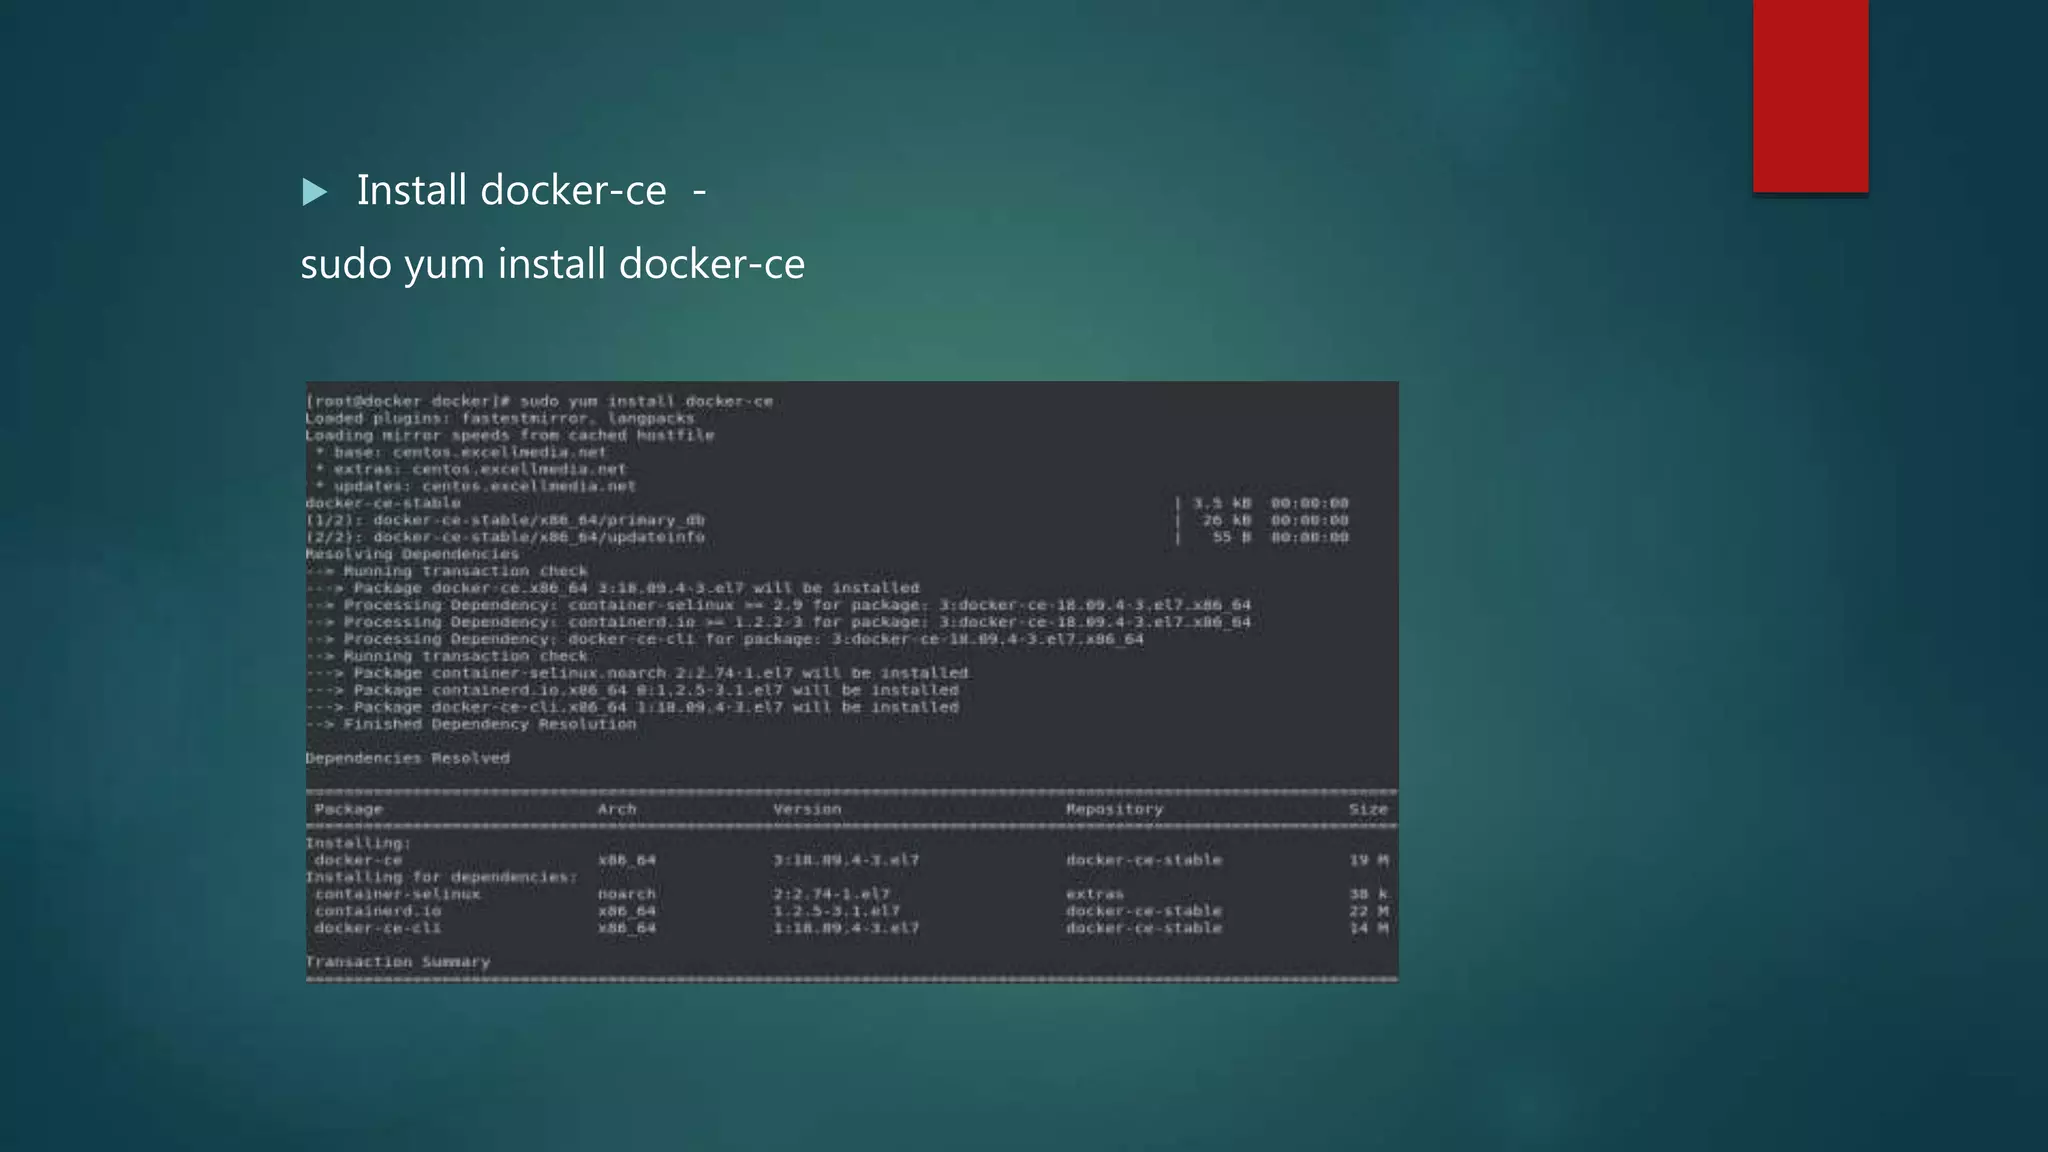This screenshot has height=1152, width=2048.
Task: Click "Package container-selinux.noarch" will be installed line
Action: 636,673
